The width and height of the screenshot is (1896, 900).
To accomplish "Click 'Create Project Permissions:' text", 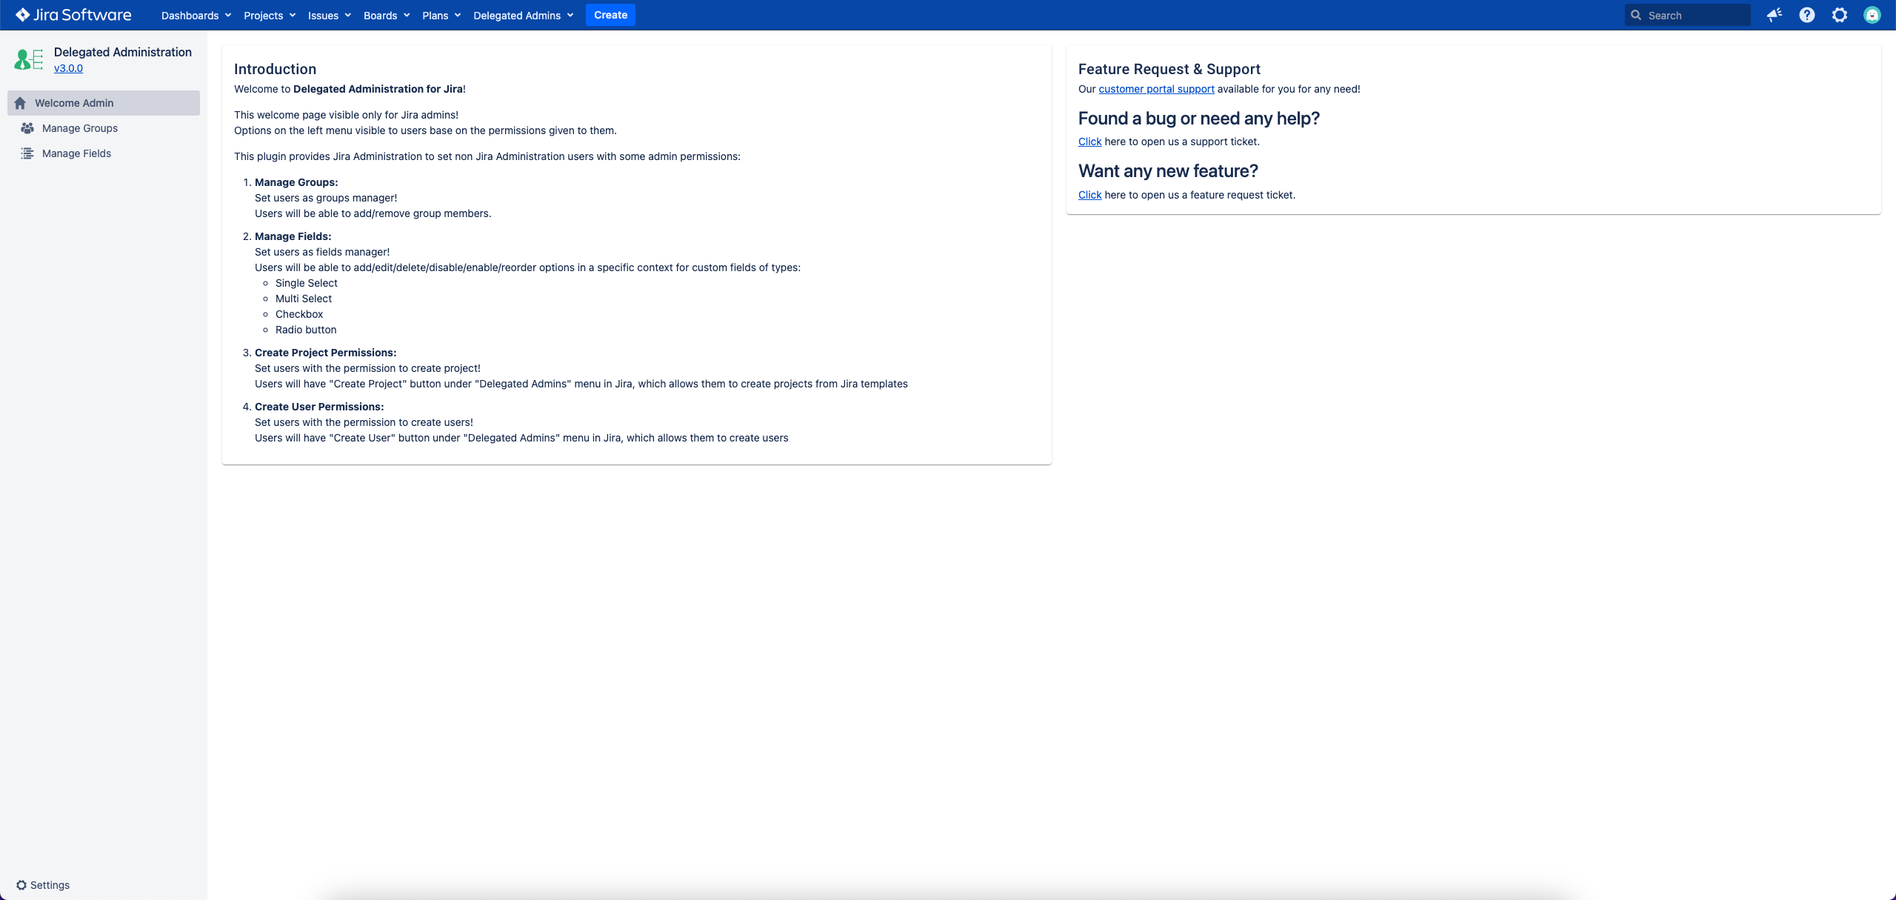I will pyautogui.click(x=325, y=353).
